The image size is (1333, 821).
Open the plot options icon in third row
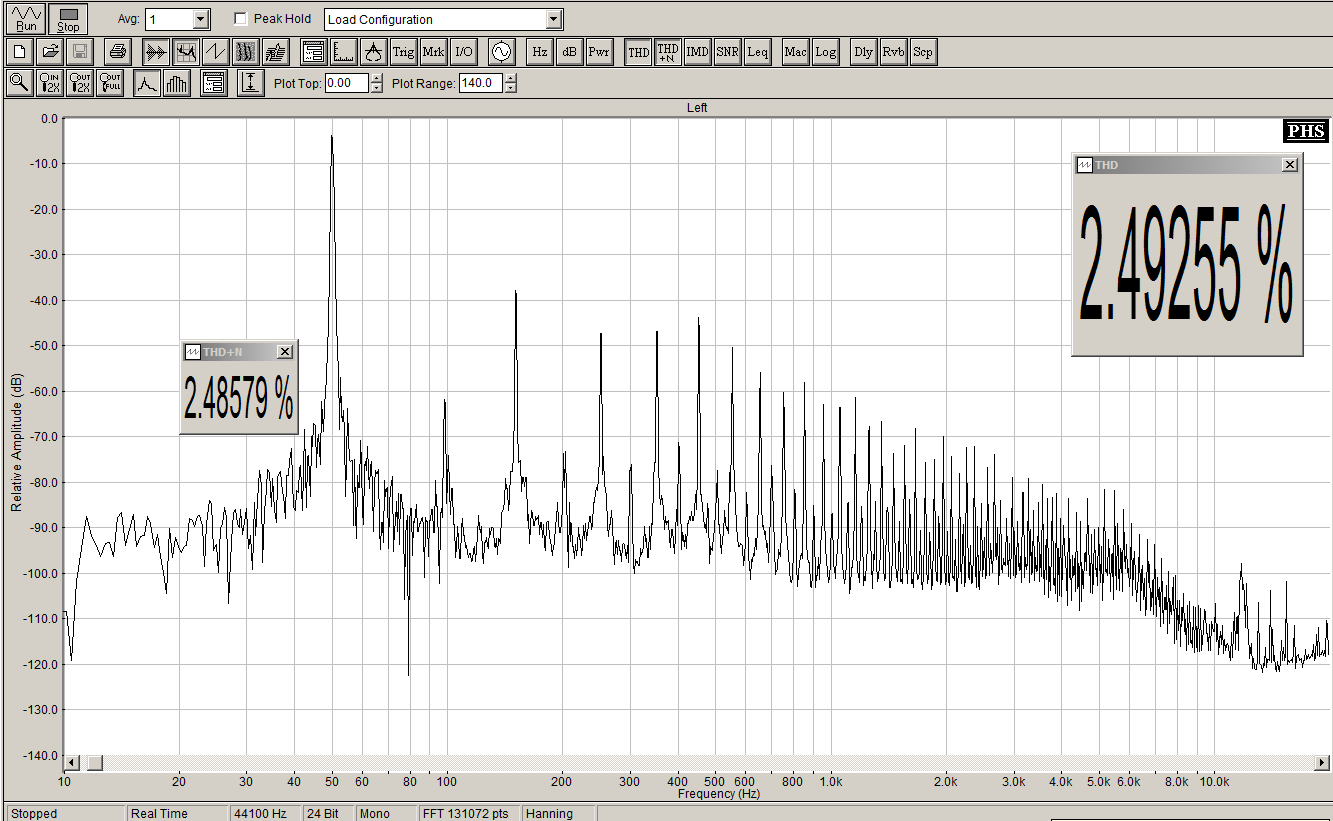214,83
